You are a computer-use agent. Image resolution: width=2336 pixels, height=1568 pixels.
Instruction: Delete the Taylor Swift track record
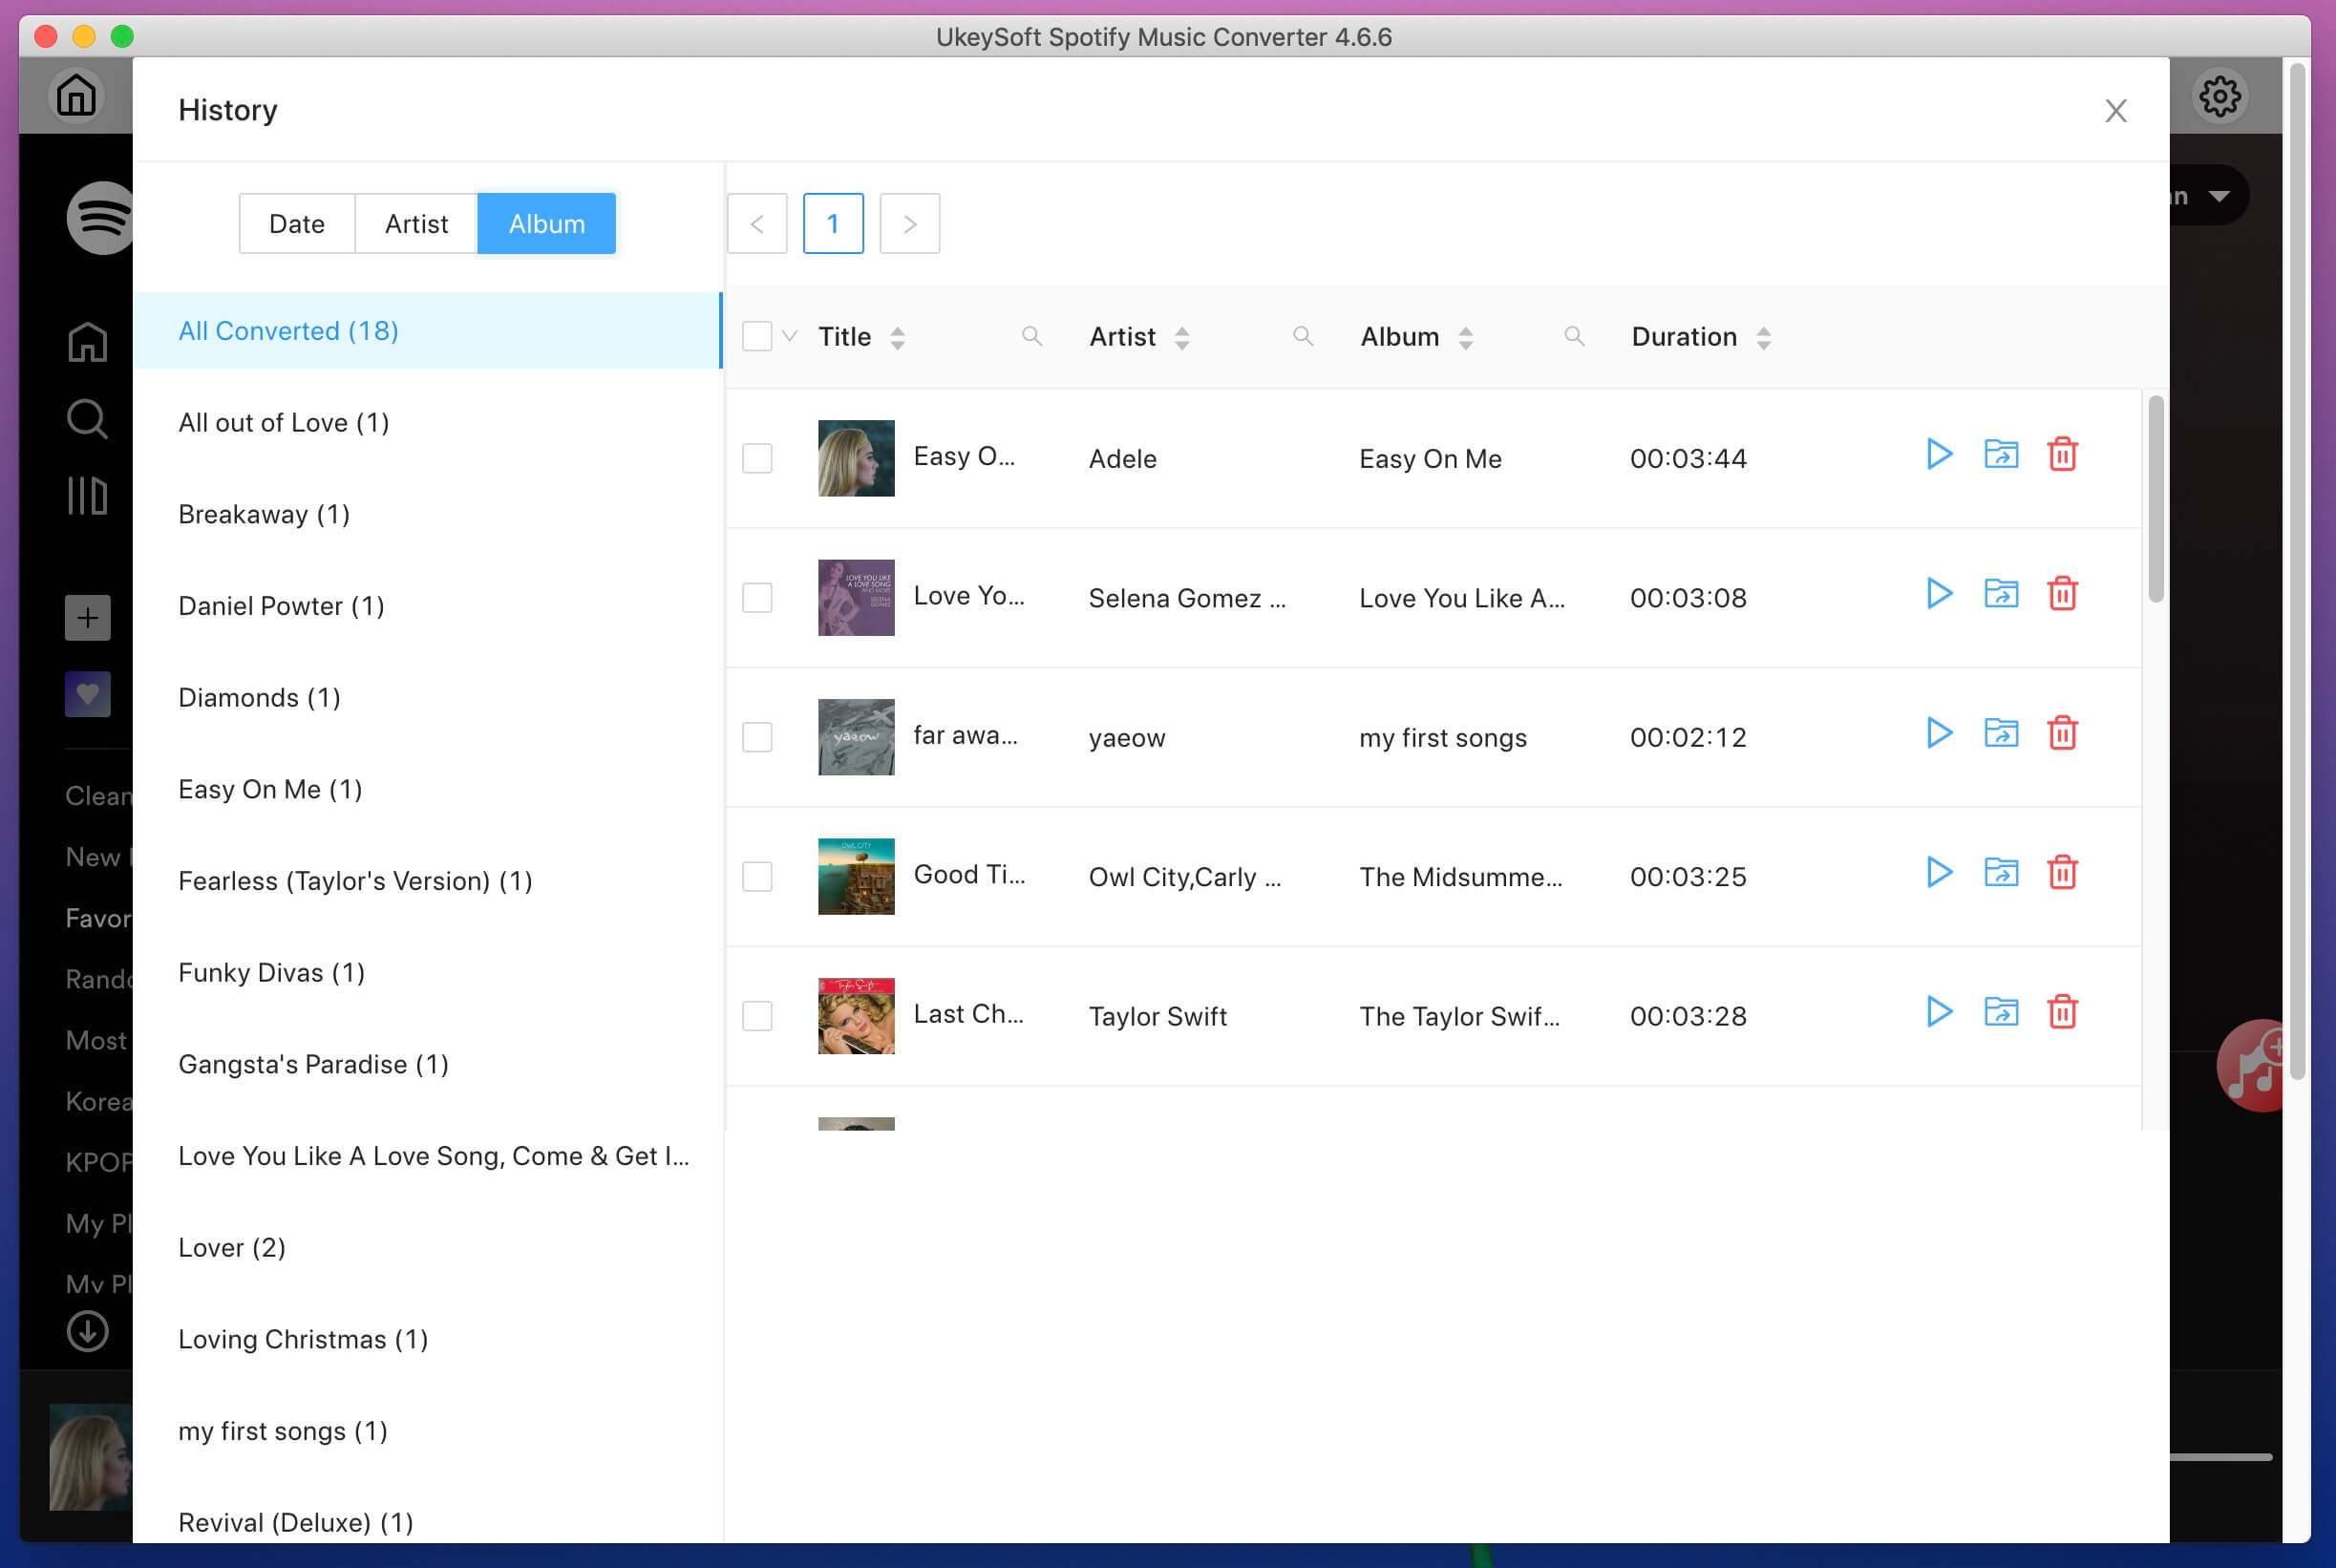point(2062,1012)
